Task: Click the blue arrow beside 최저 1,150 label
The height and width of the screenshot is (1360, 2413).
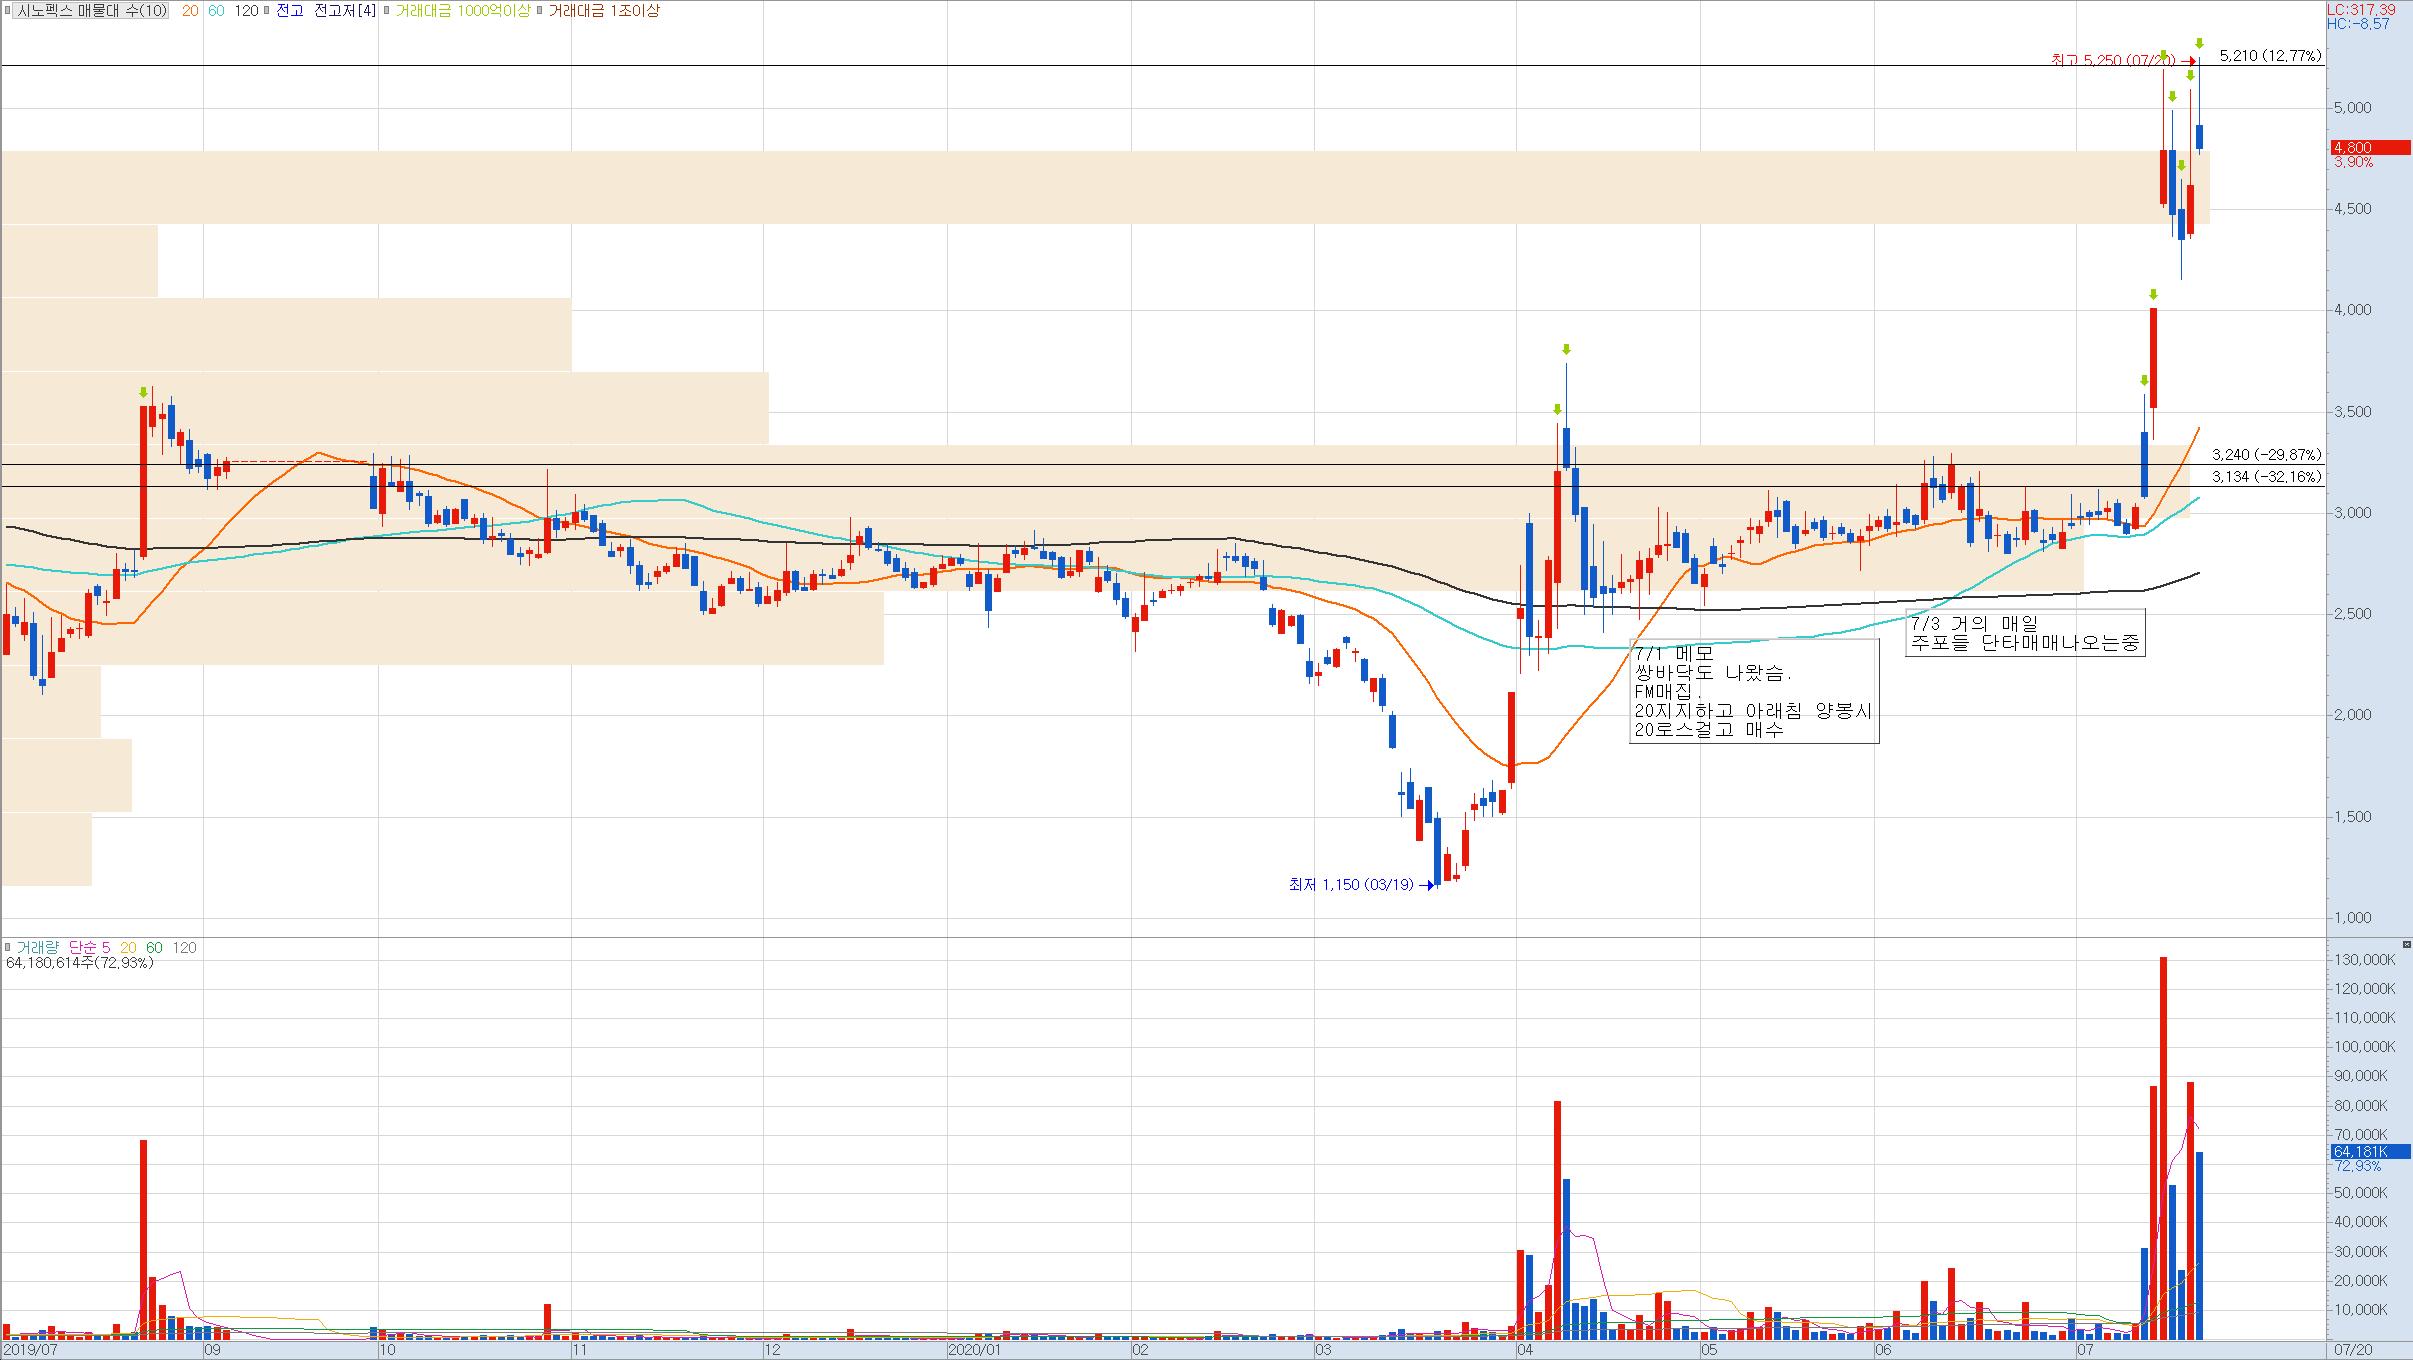Action: 1426,885
